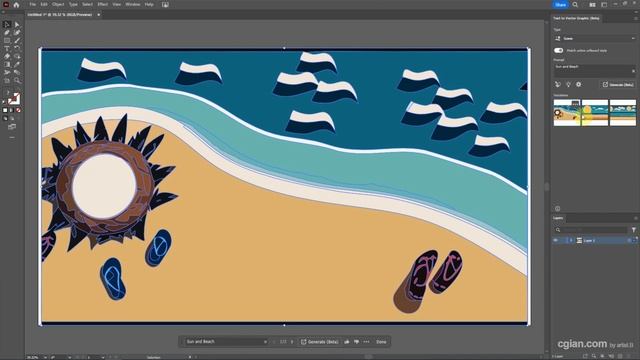Image resolution: width=640 pixels, height=360 pixels.
Task: Click the Home icon in top bar
Action: coord(16,4)
